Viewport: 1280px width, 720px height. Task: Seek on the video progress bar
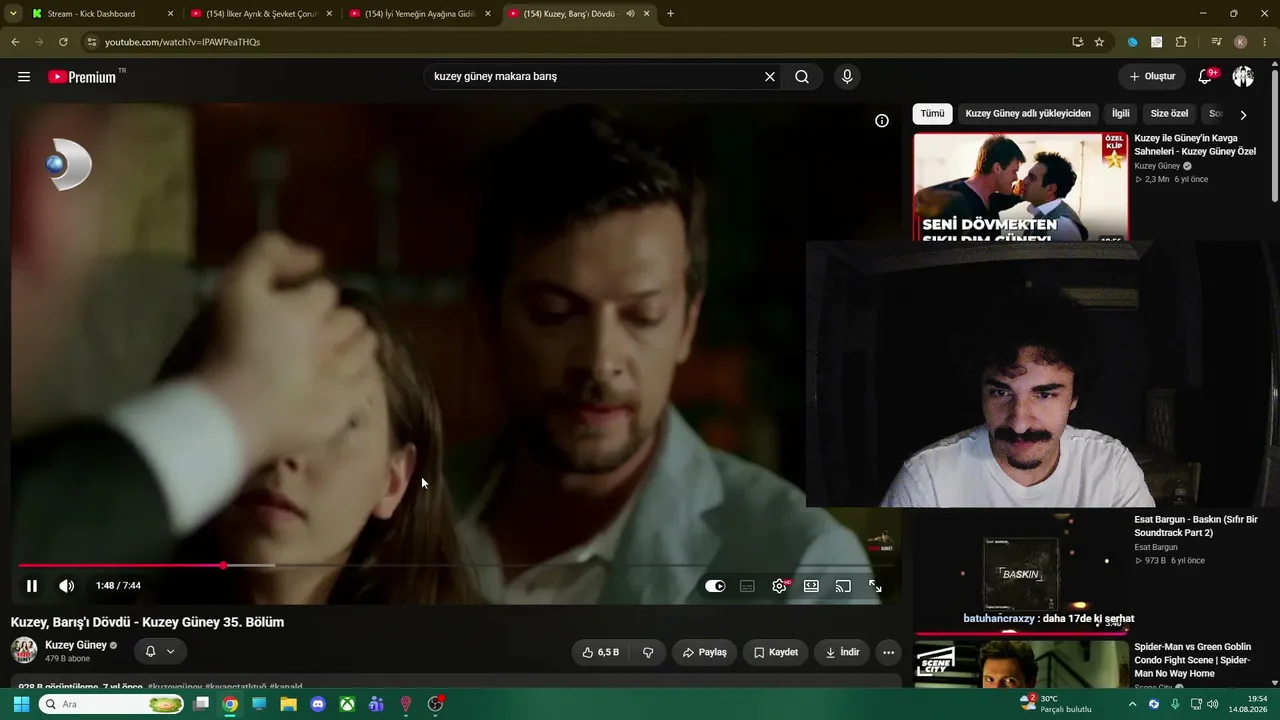tap(456, 566)
